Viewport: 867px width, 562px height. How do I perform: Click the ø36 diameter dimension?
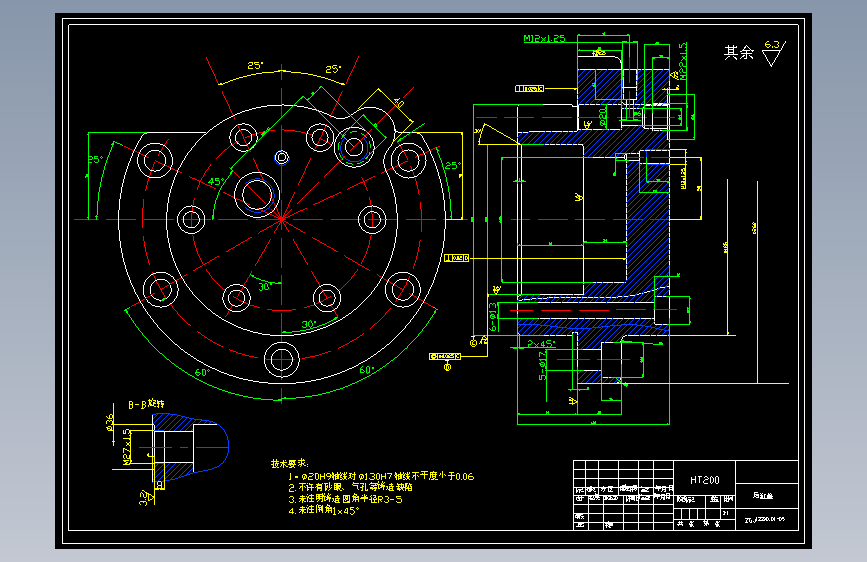coord(109,422)
